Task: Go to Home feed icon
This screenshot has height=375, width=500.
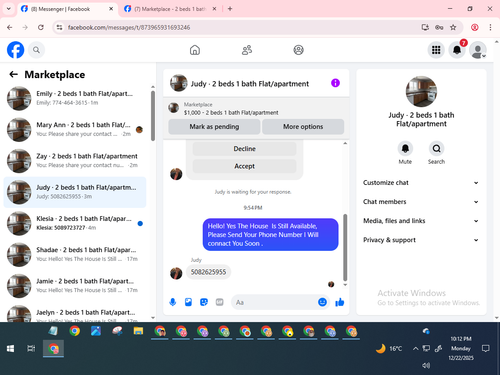Action: [195, 50]
